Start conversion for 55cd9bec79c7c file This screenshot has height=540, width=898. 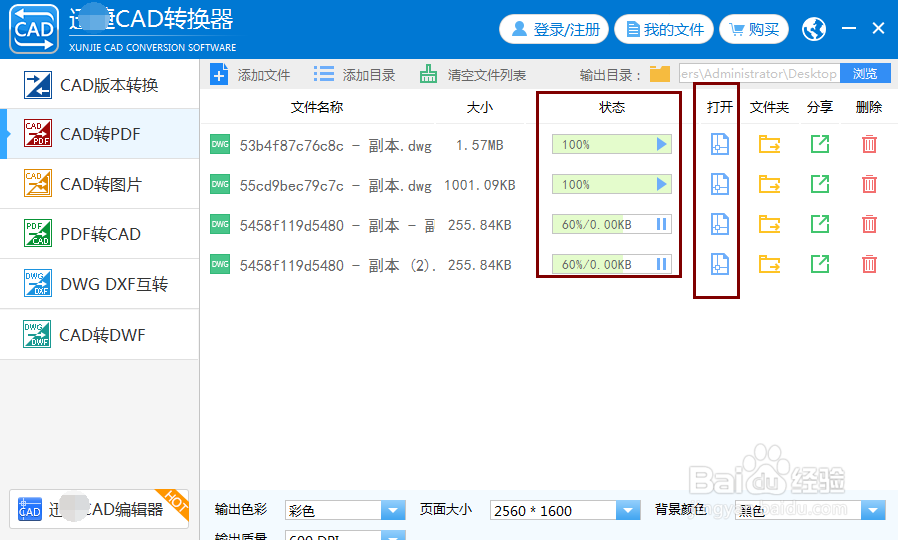click(661, 184)
